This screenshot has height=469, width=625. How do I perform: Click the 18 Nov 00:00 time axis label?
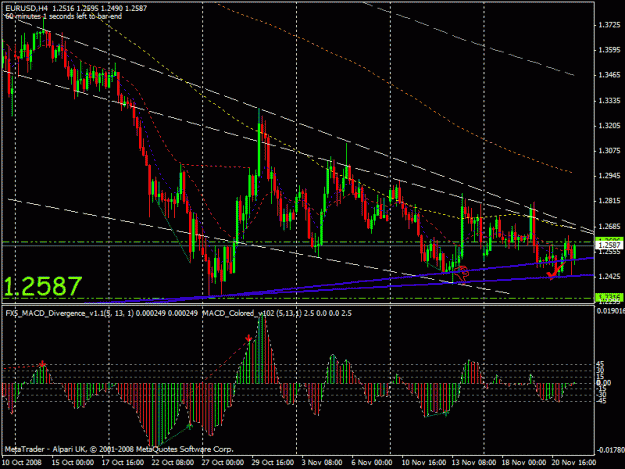click(x=524, y=462)
